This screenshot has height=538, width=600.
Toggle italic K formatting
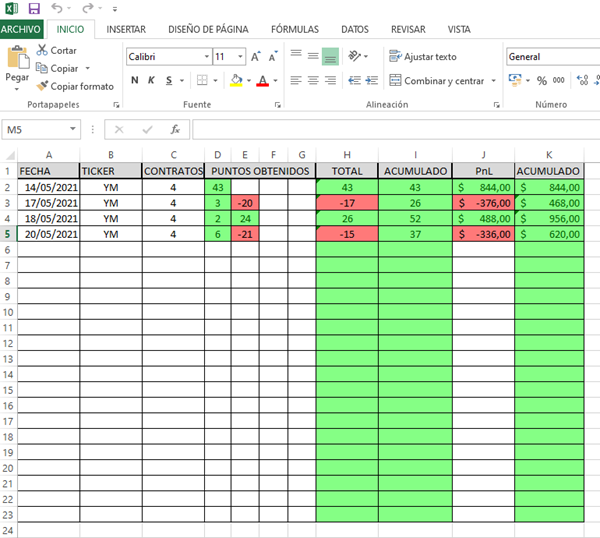pyautogui.click(x=151, y=81)
